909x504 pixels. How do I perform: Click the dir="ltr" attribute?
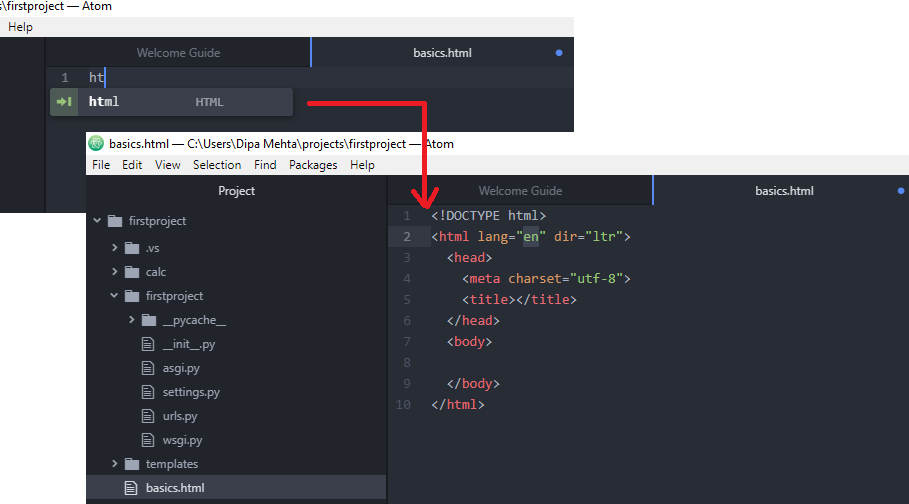[x=588, y=237]
